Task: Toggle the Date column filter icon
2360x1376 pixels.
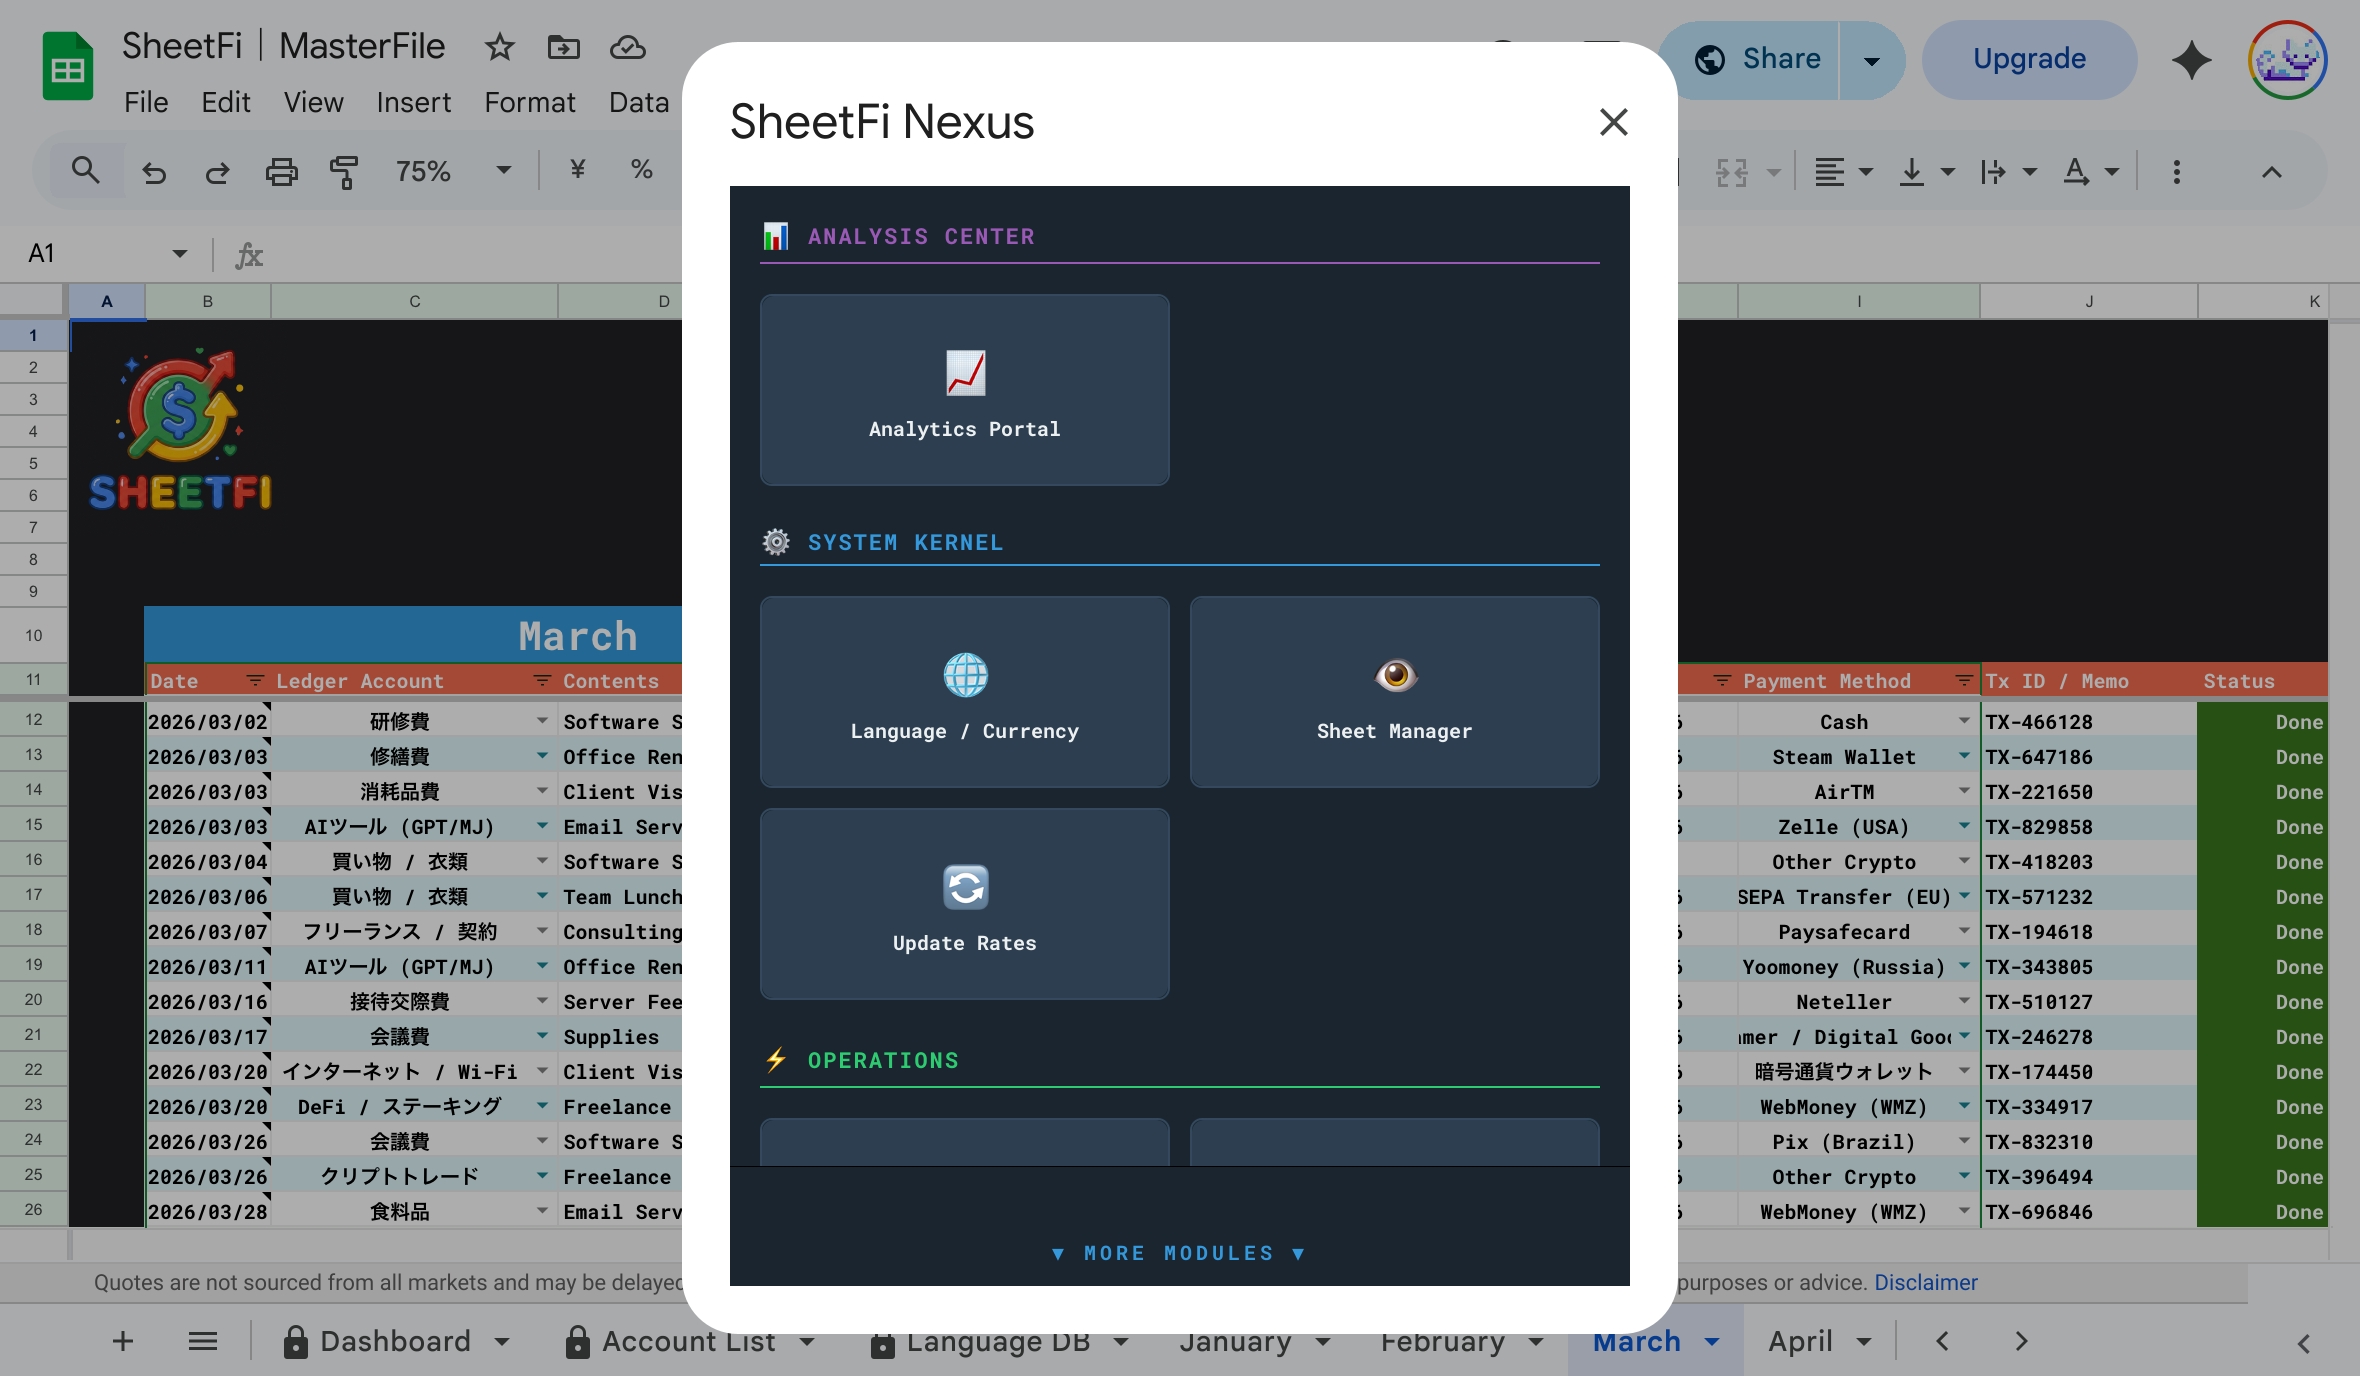Action: tap(255, 681)
